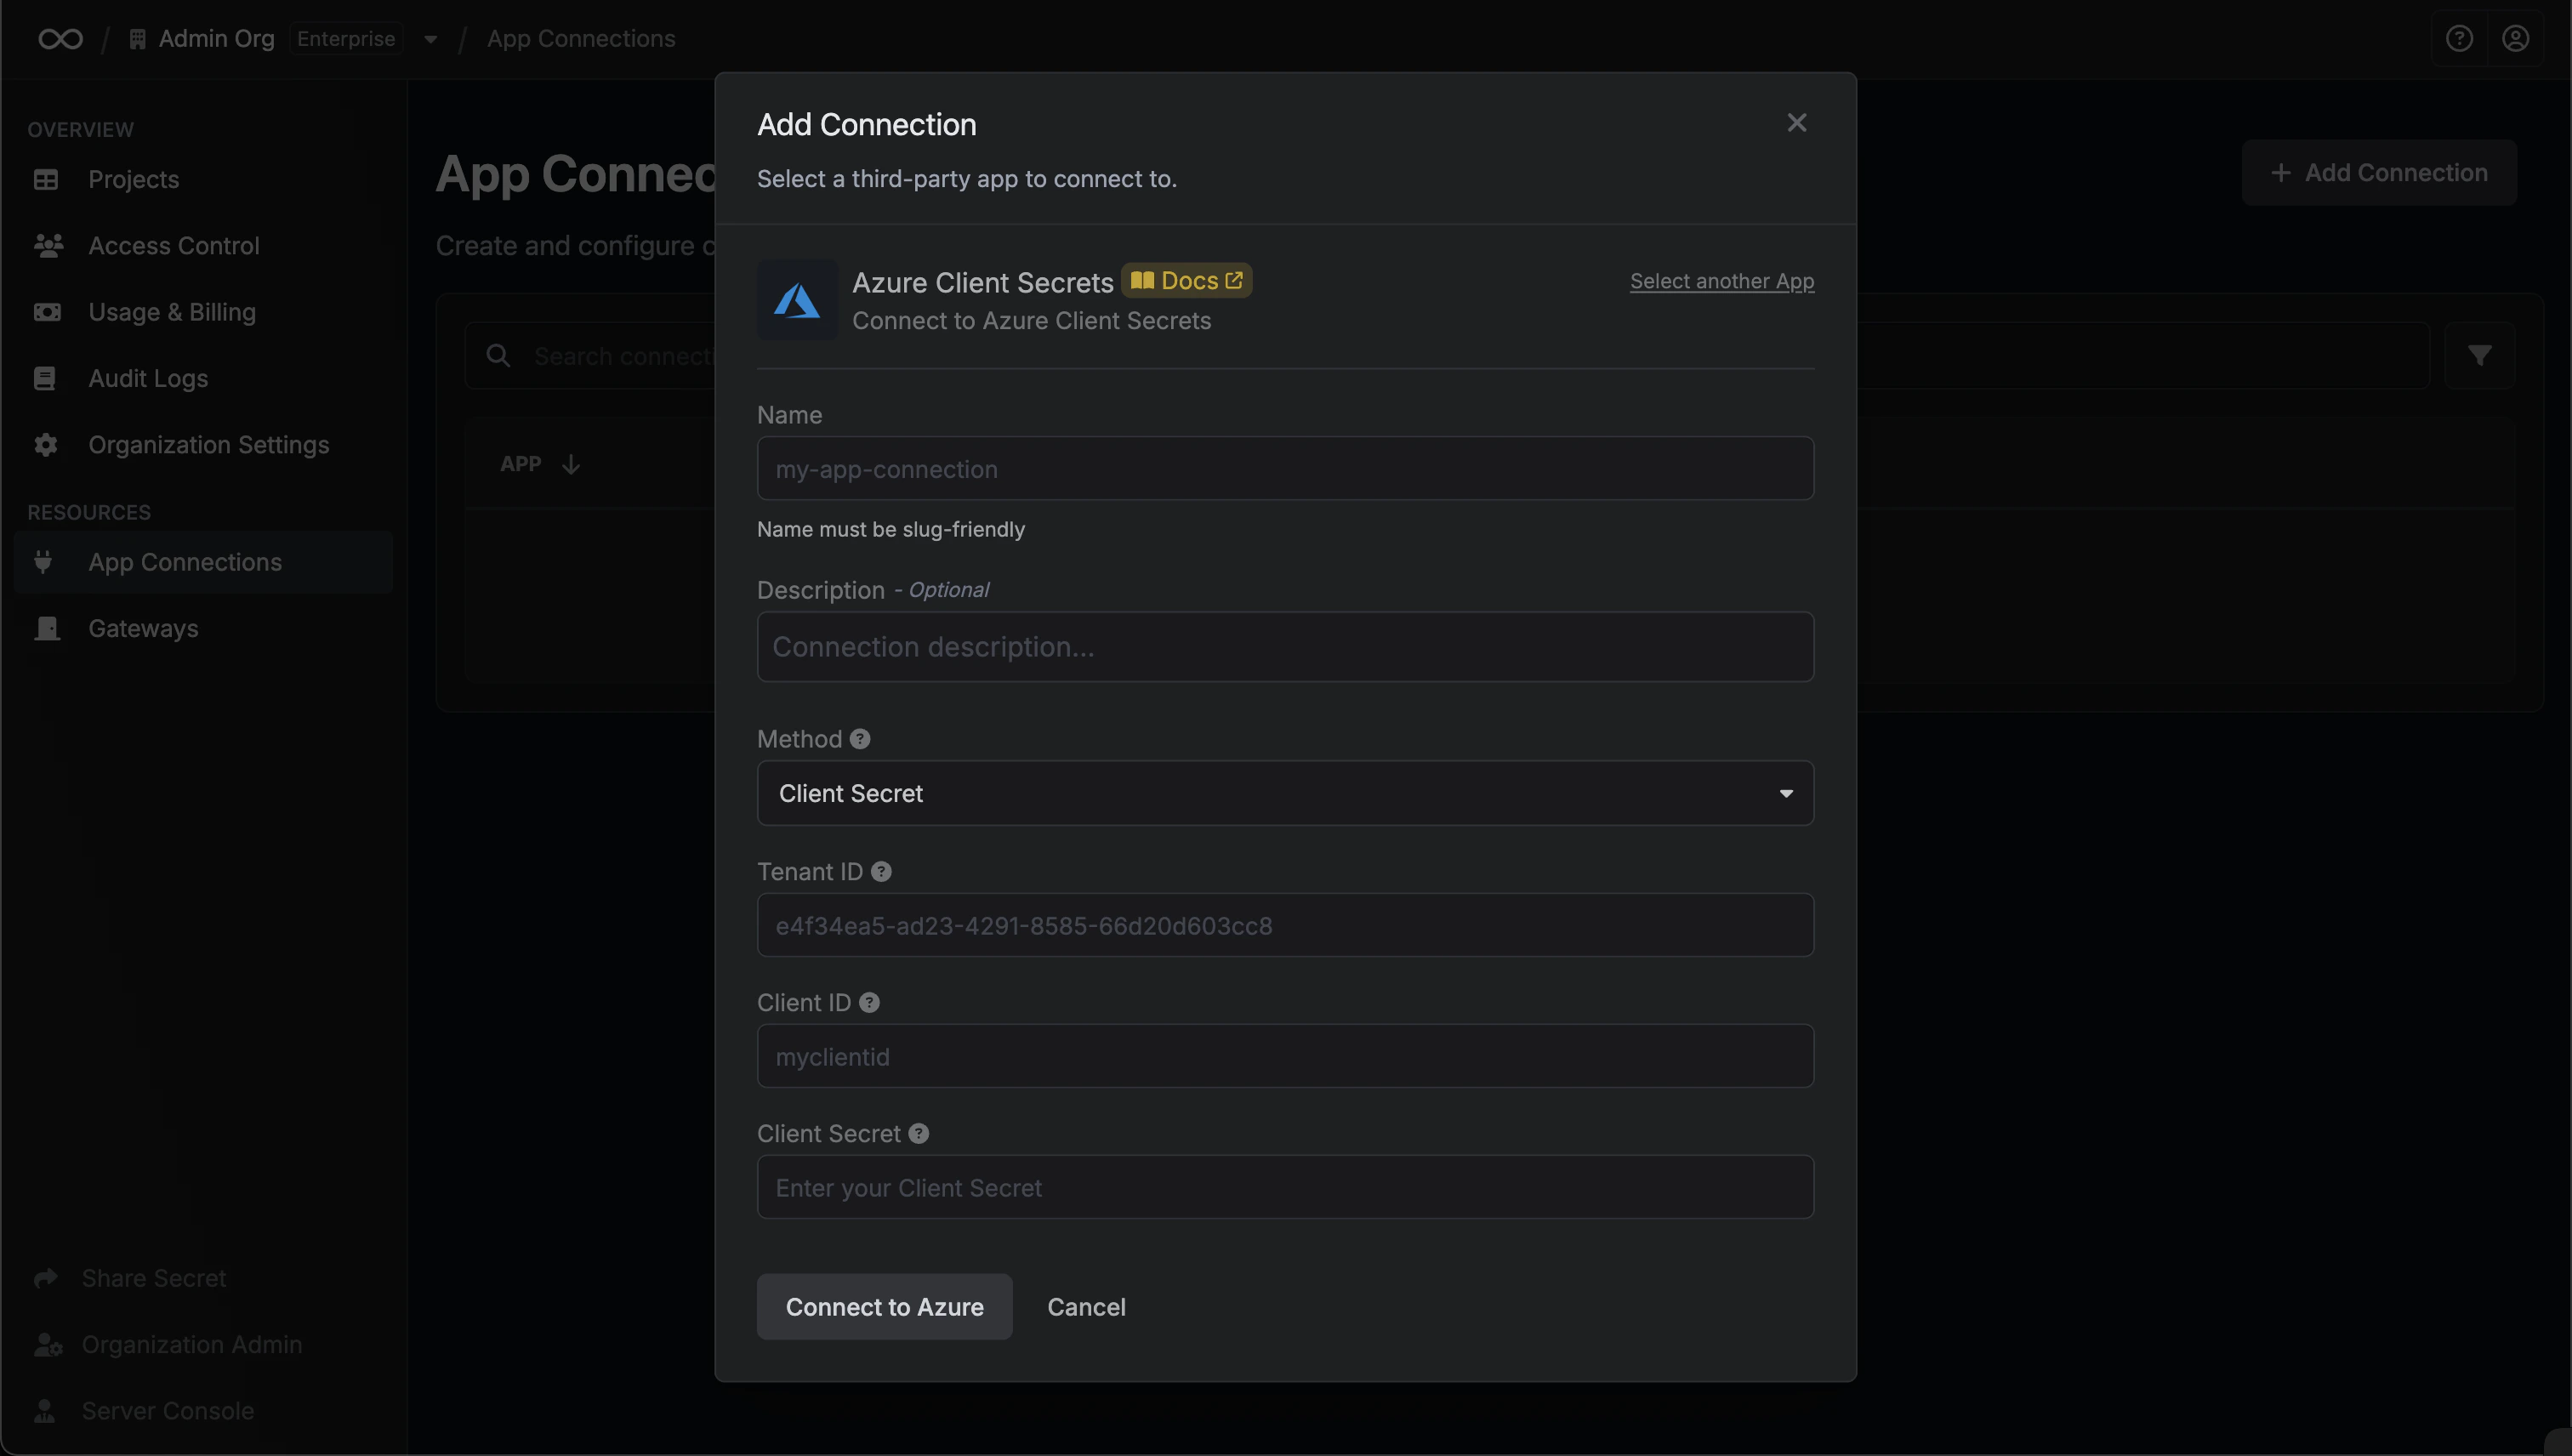Click the Organization Admin user-gear icon
Screen dimensions: 2572x1456
click(48, 1345)
